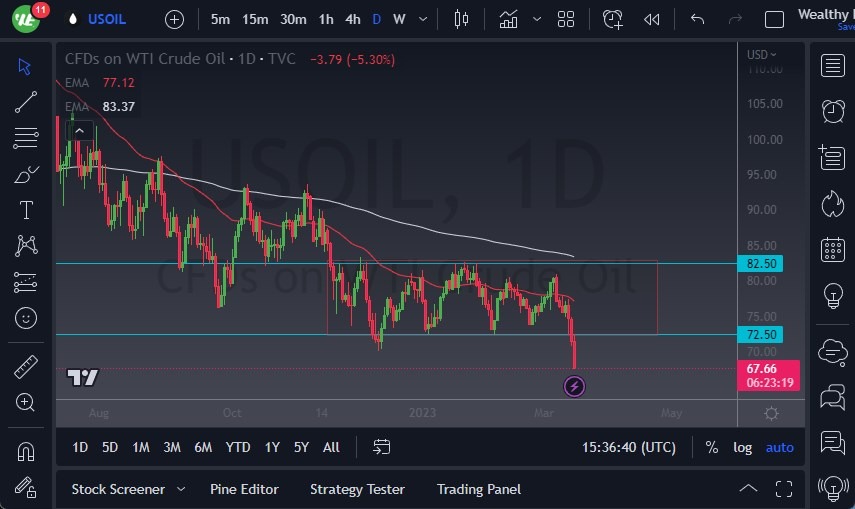
Task: Switch to the Pine Editor tab
Action: [x=244, y=489]
